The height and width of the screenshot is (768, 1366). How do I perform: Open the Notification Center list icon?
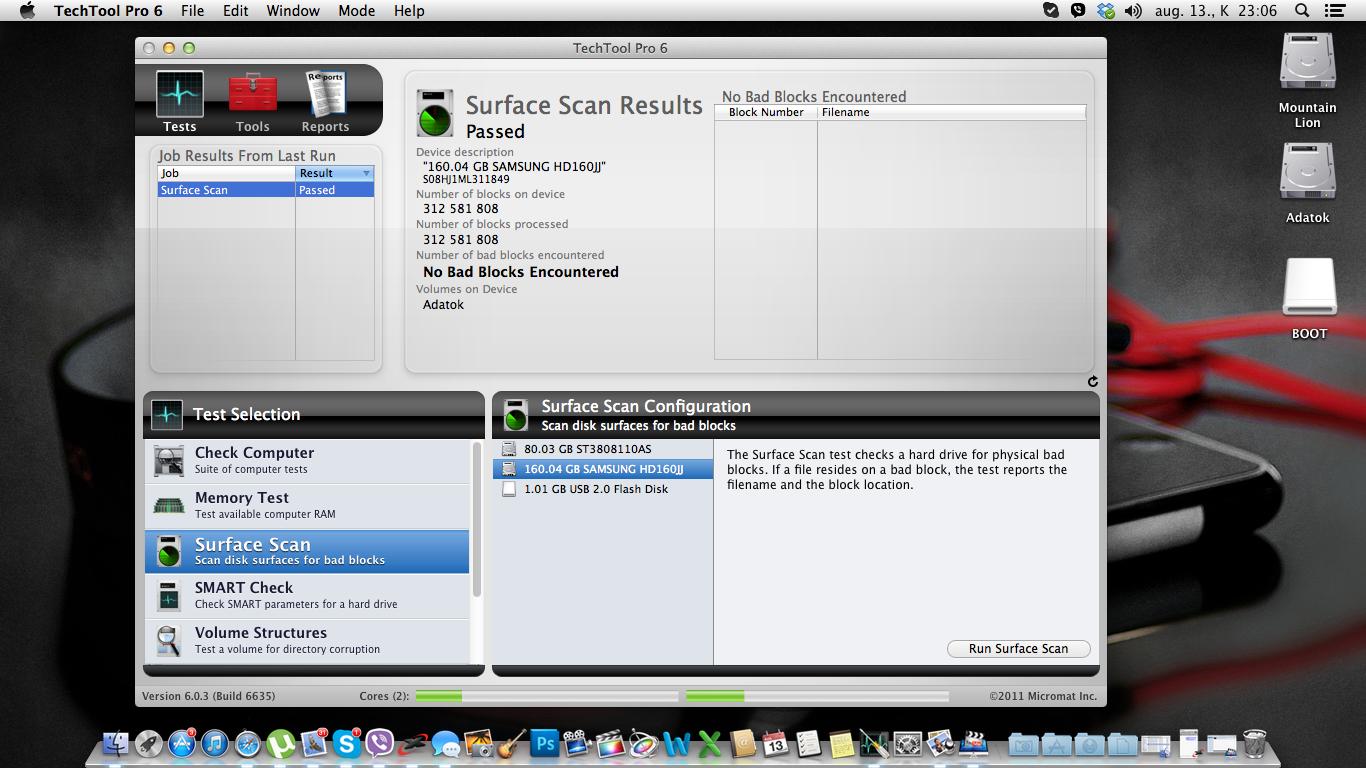[x=1333, y=11]
